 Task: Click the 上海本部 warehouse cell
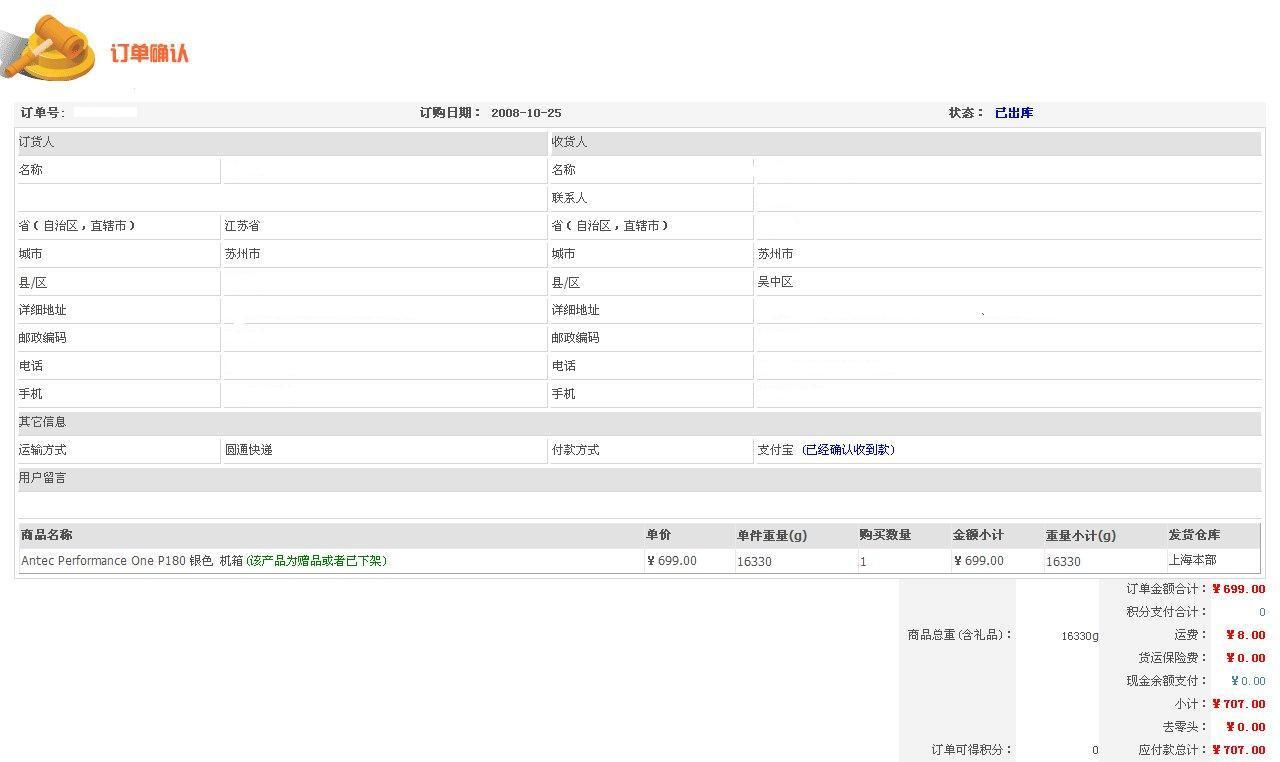click(1192, 560)
